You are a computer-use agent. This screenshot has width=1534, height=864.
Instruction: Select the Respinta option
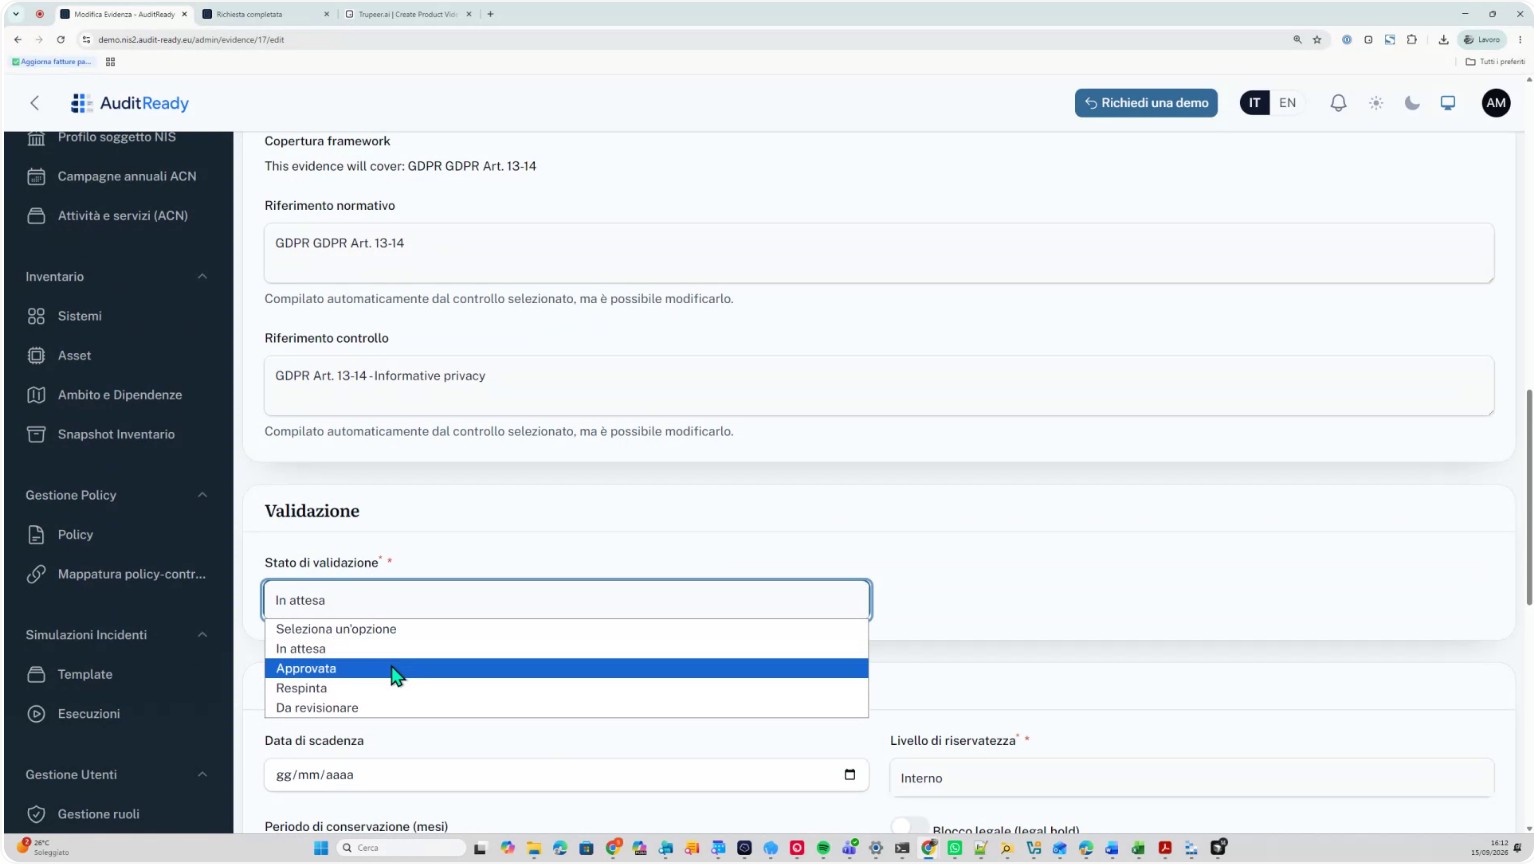567,688
